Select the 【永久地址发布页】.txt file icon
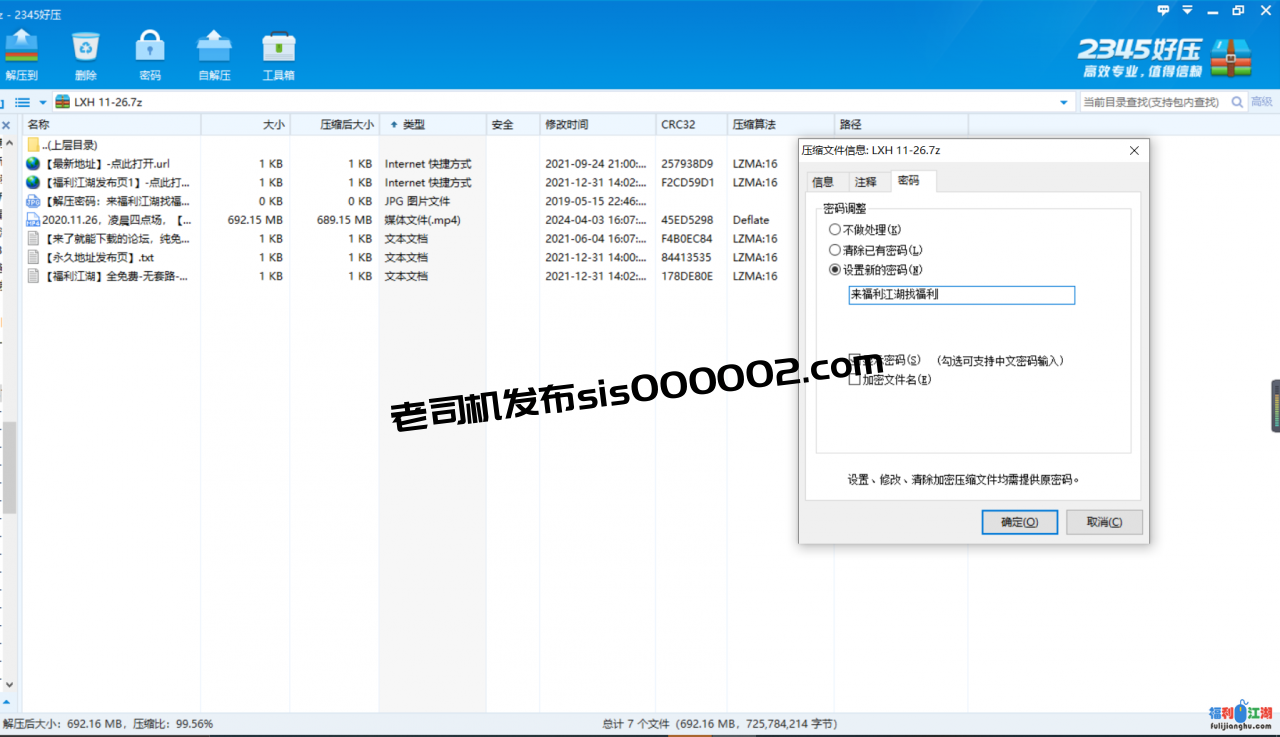The width and height of the screenshot is (1280, 737). click(x=33, y=257)
